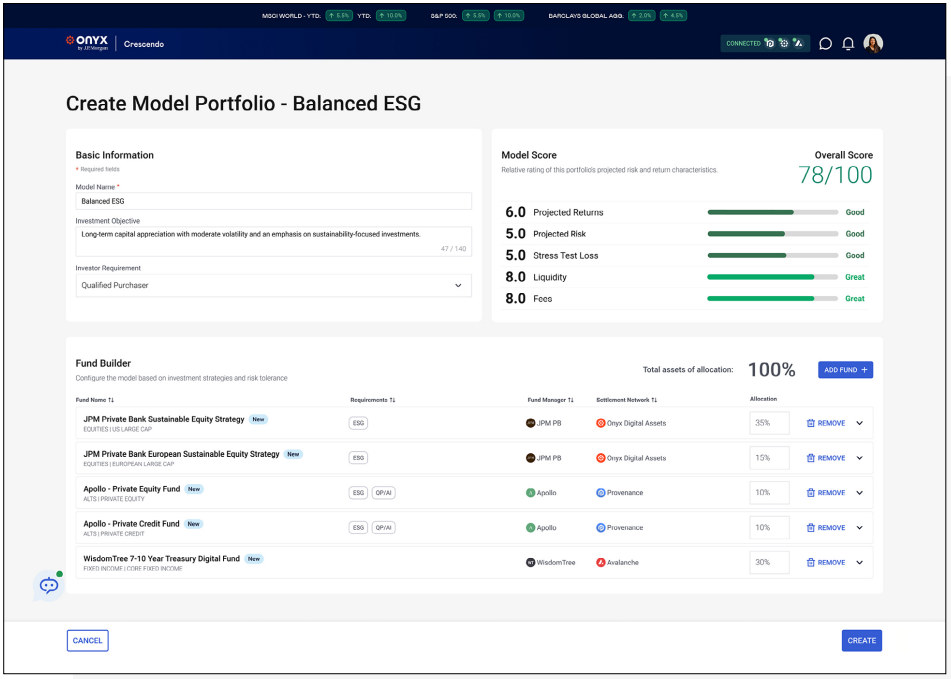
Task: Expand the JPM Private Bank Sustainable Equity row
Action: 859,423
